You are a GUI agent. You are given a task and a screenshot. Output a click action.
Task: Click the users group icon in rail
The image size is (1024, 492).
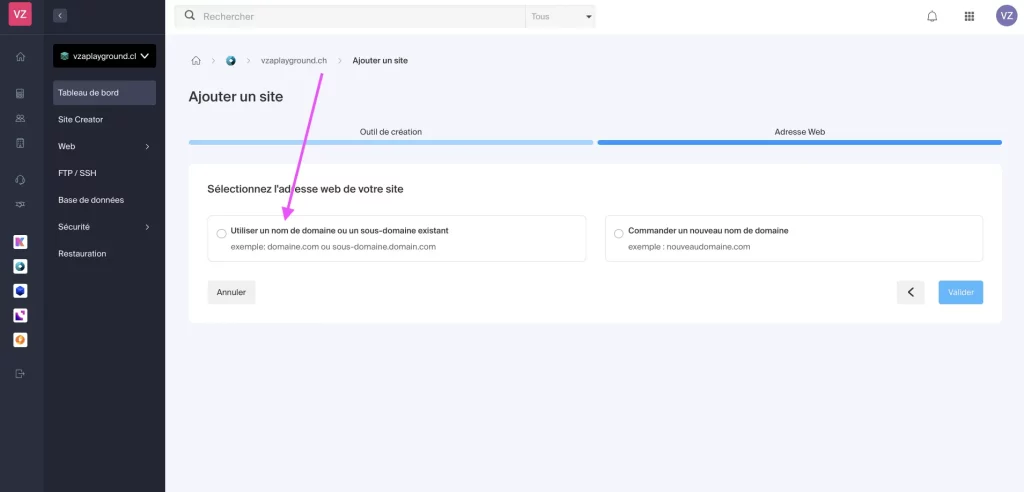[20, 118]
